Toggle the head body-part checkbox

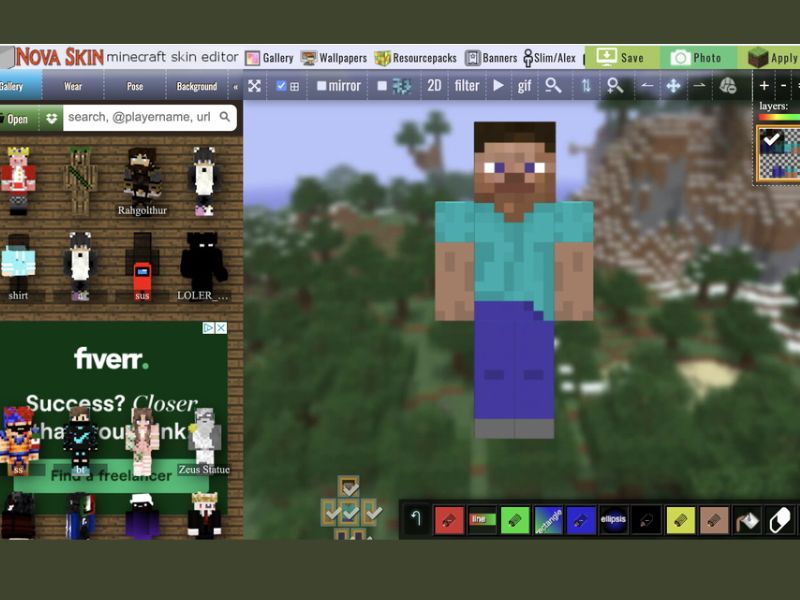349,488
